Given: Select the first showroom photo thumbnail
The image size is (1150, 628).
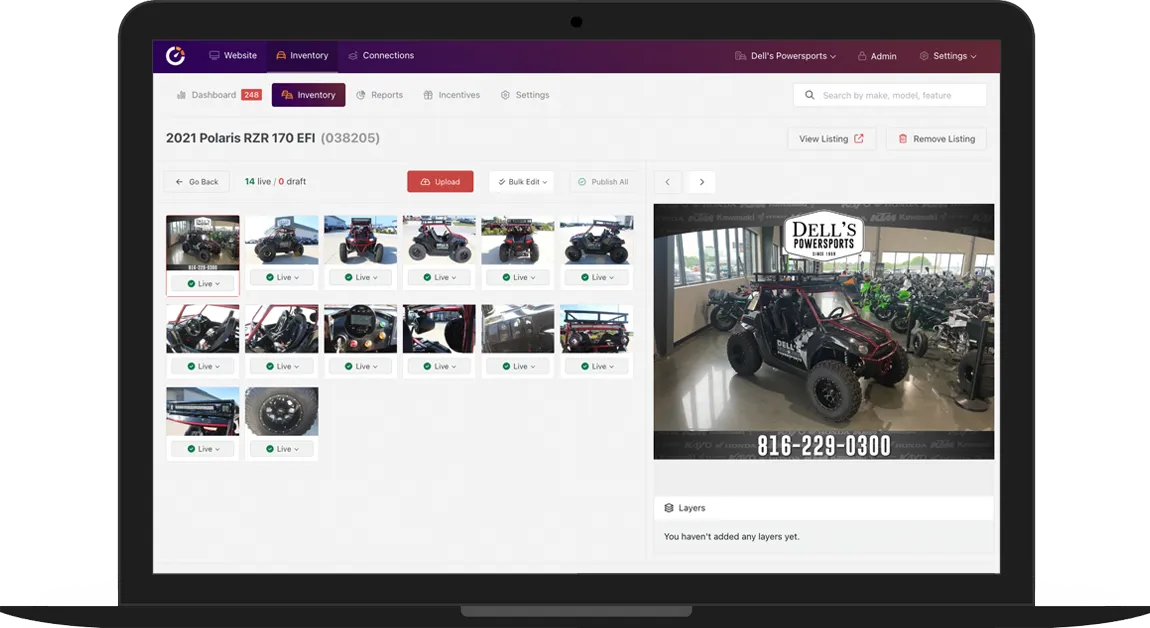Looking at the screenshot, I should click(x=202, y=243).
